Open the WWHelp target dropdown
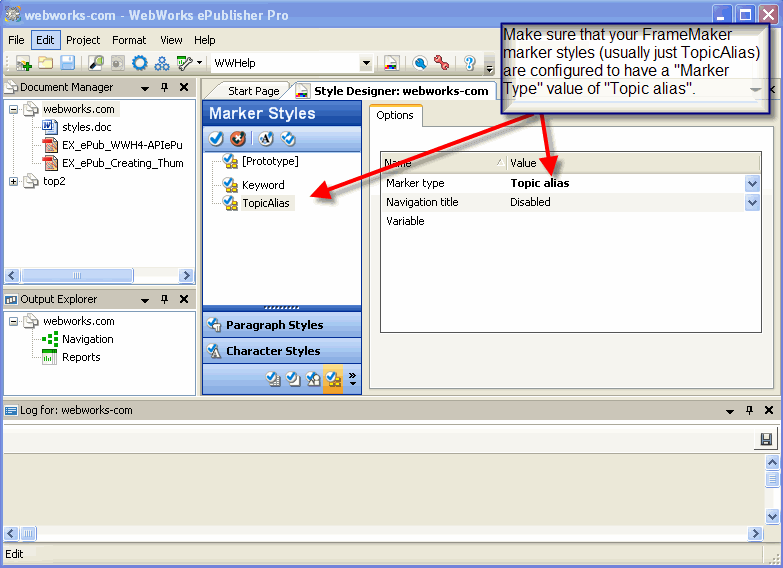 (x=367, y=63)
